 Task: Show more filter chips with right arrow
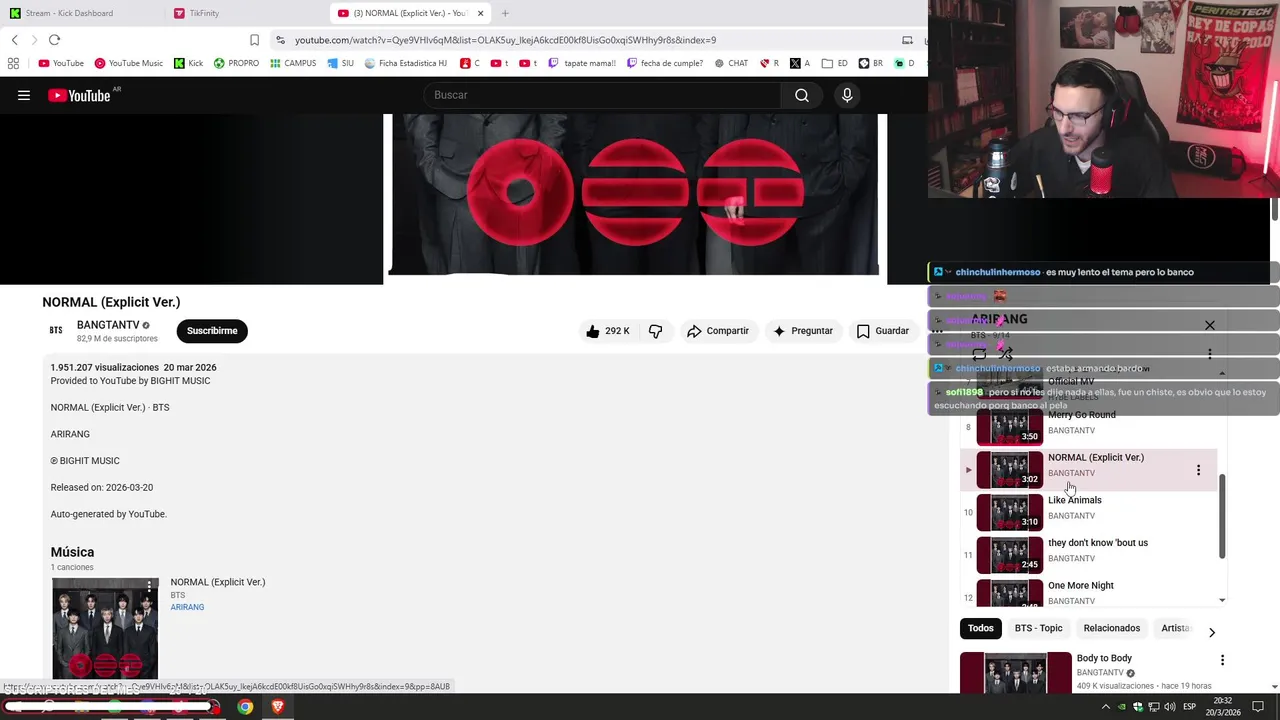pos(1212,632)
